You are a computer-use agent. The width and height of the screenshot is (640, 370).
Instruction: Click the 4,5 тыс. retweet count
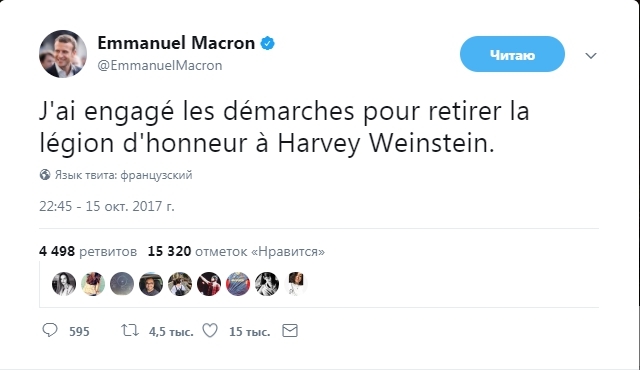(171, 332)
